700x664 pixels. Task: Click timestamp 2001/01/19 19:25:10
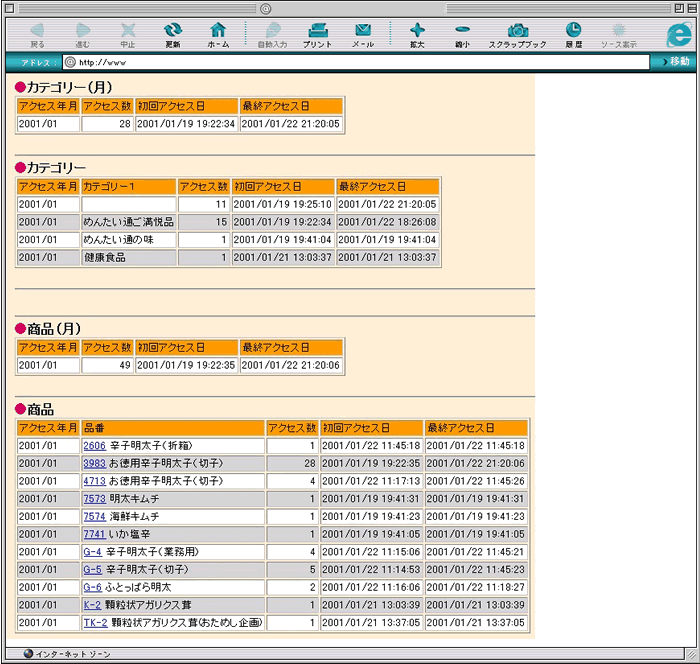[x=283, y=204]
